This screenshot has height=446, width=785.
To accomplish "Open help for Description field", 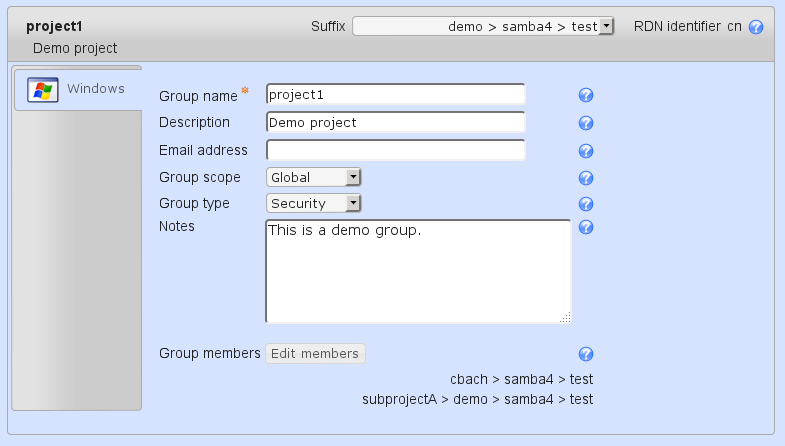I will [587, 123].
